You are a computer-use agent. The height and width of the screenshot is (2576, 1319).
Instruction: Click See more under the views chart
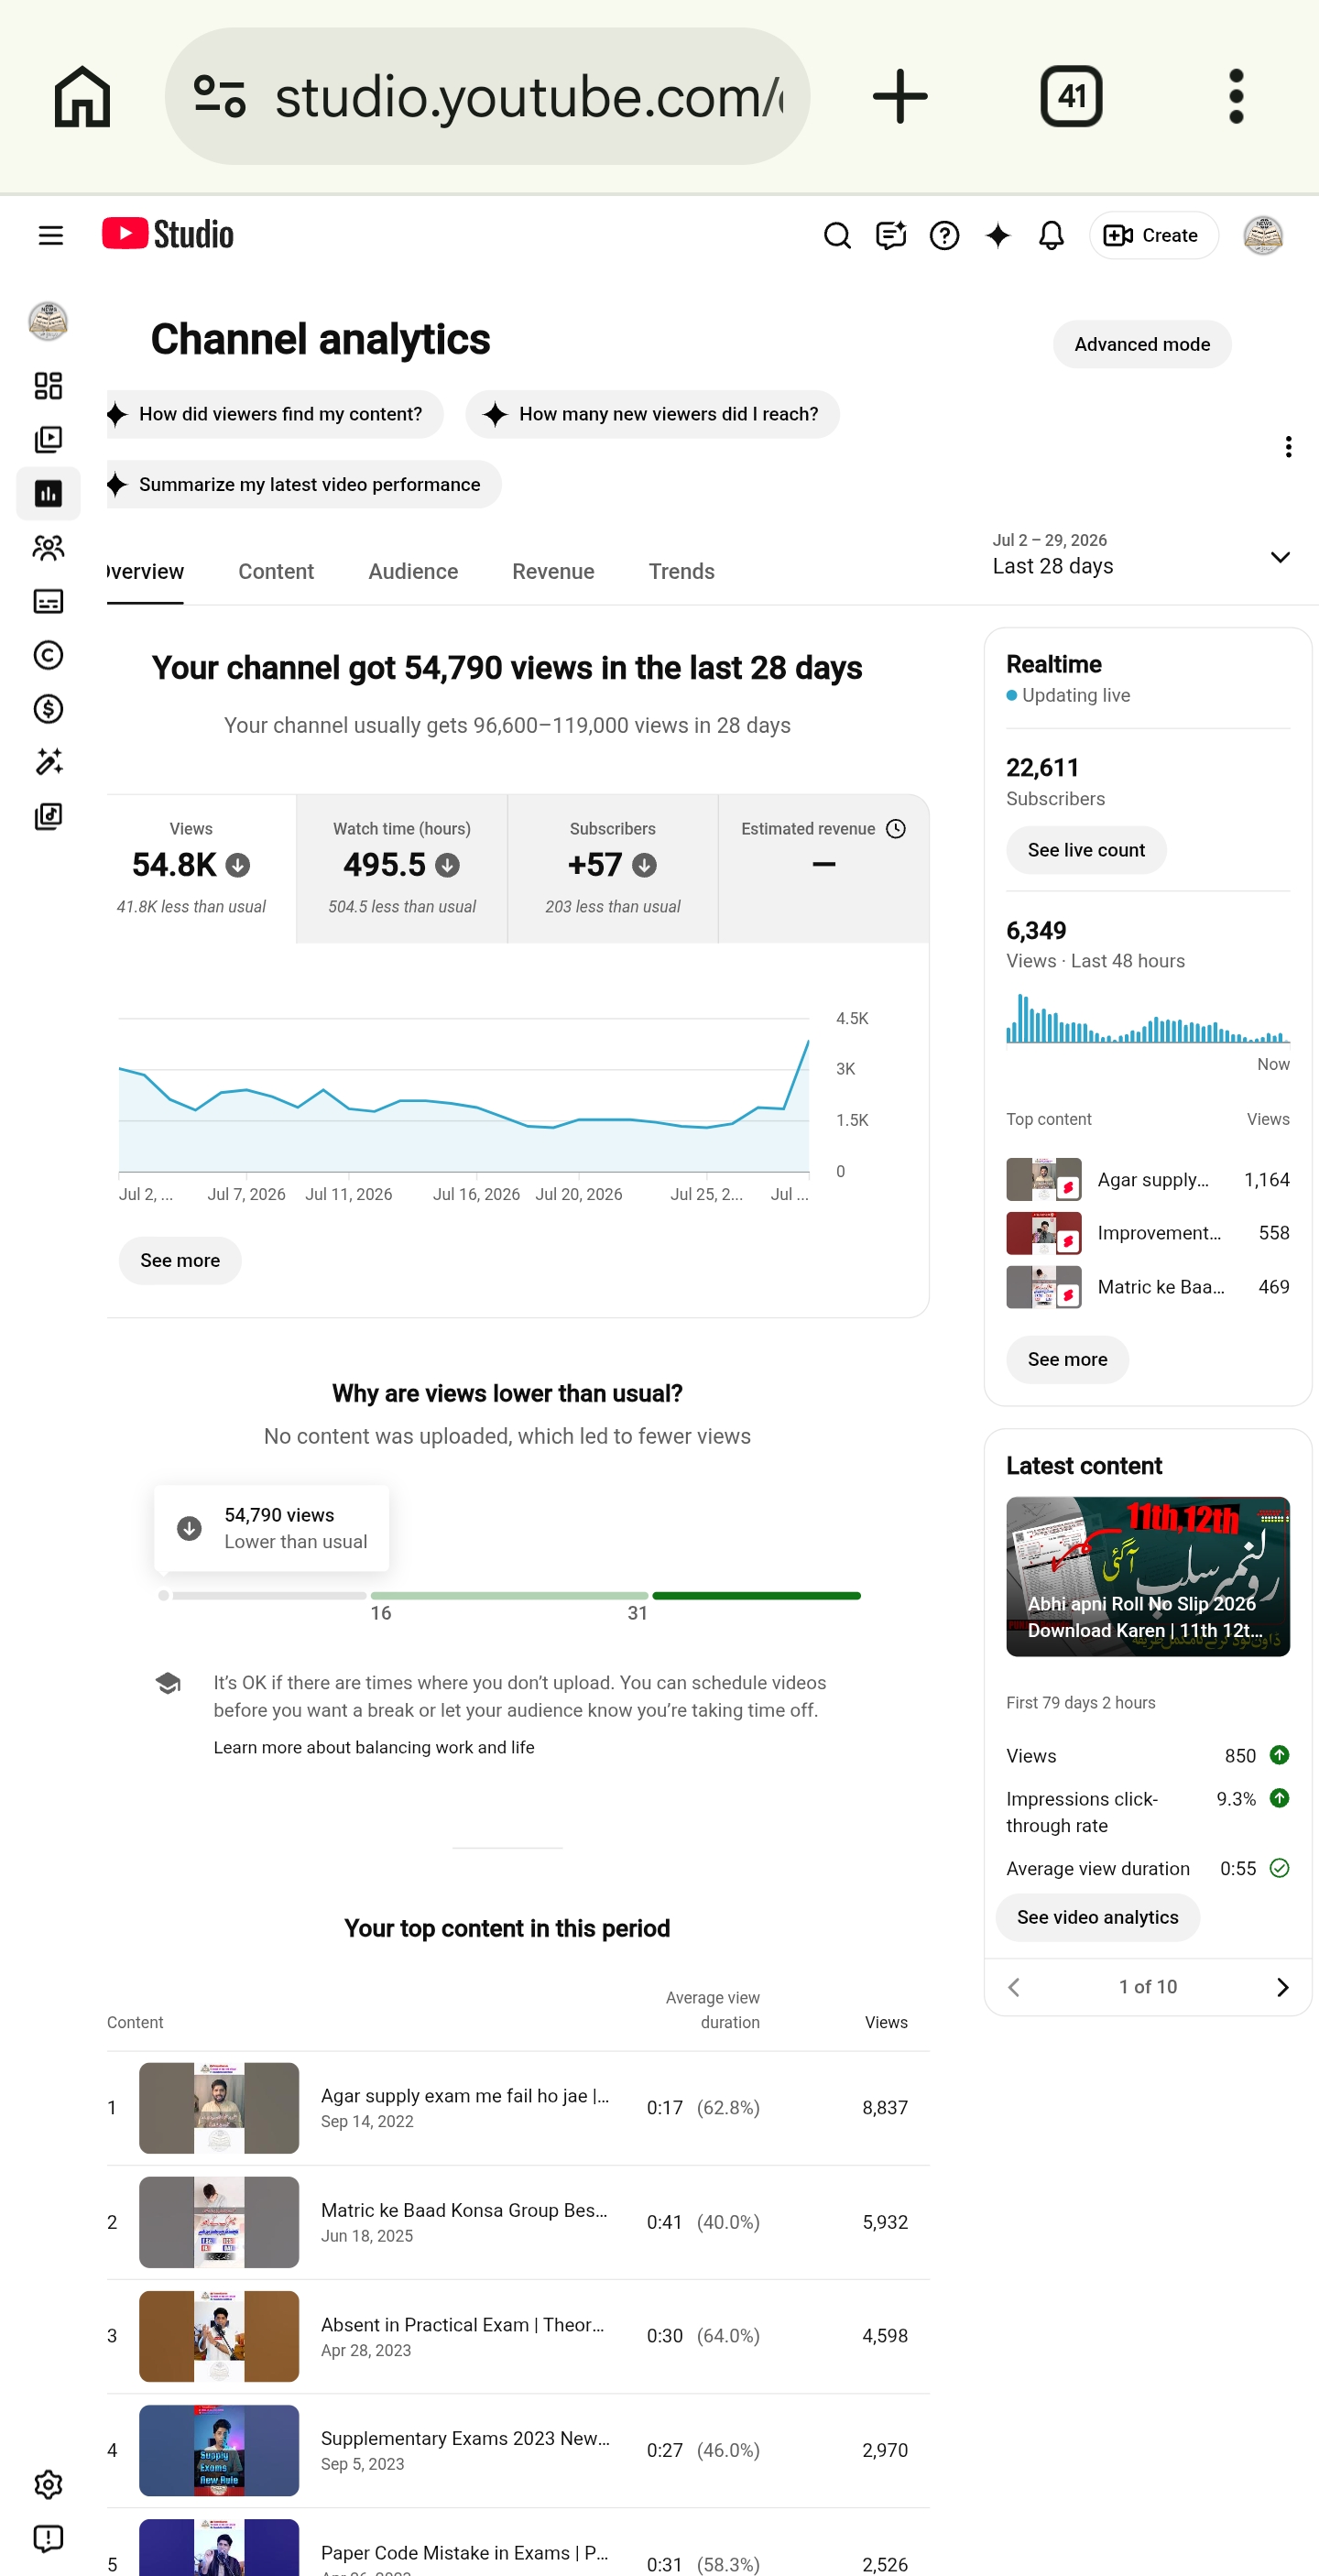tap(180, 1260)
